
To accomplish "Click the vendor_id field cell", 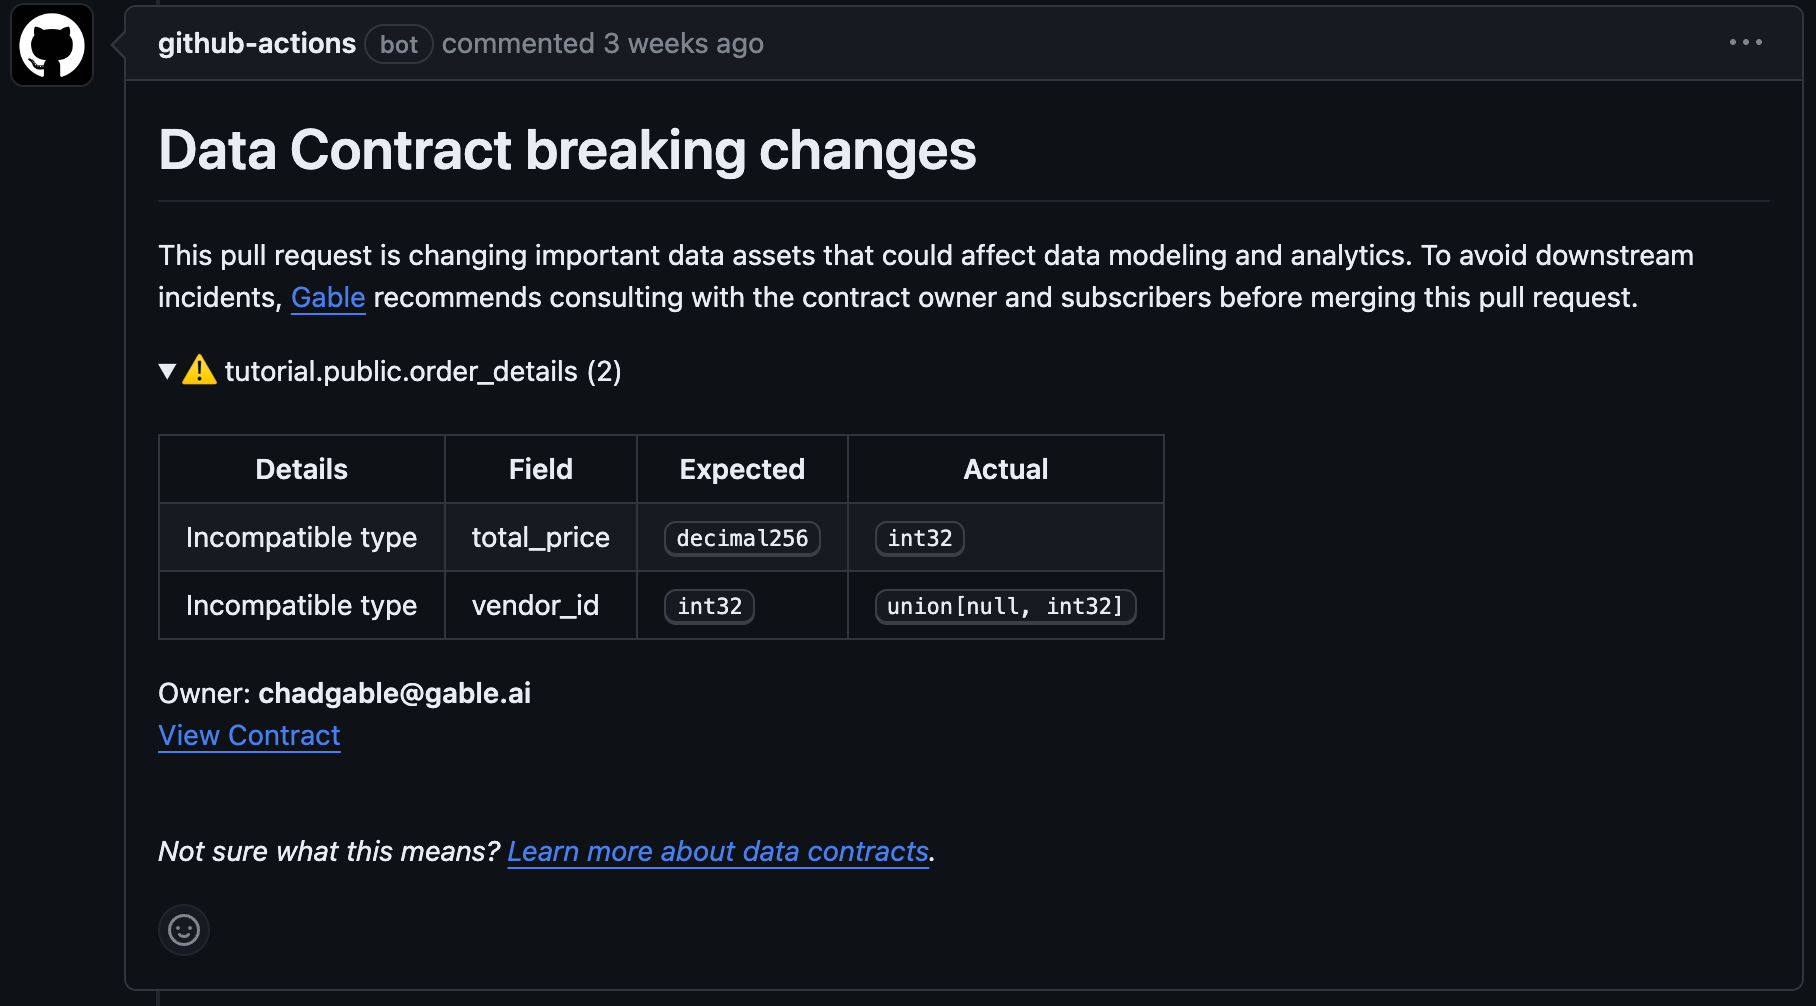I will pos(535,606).
